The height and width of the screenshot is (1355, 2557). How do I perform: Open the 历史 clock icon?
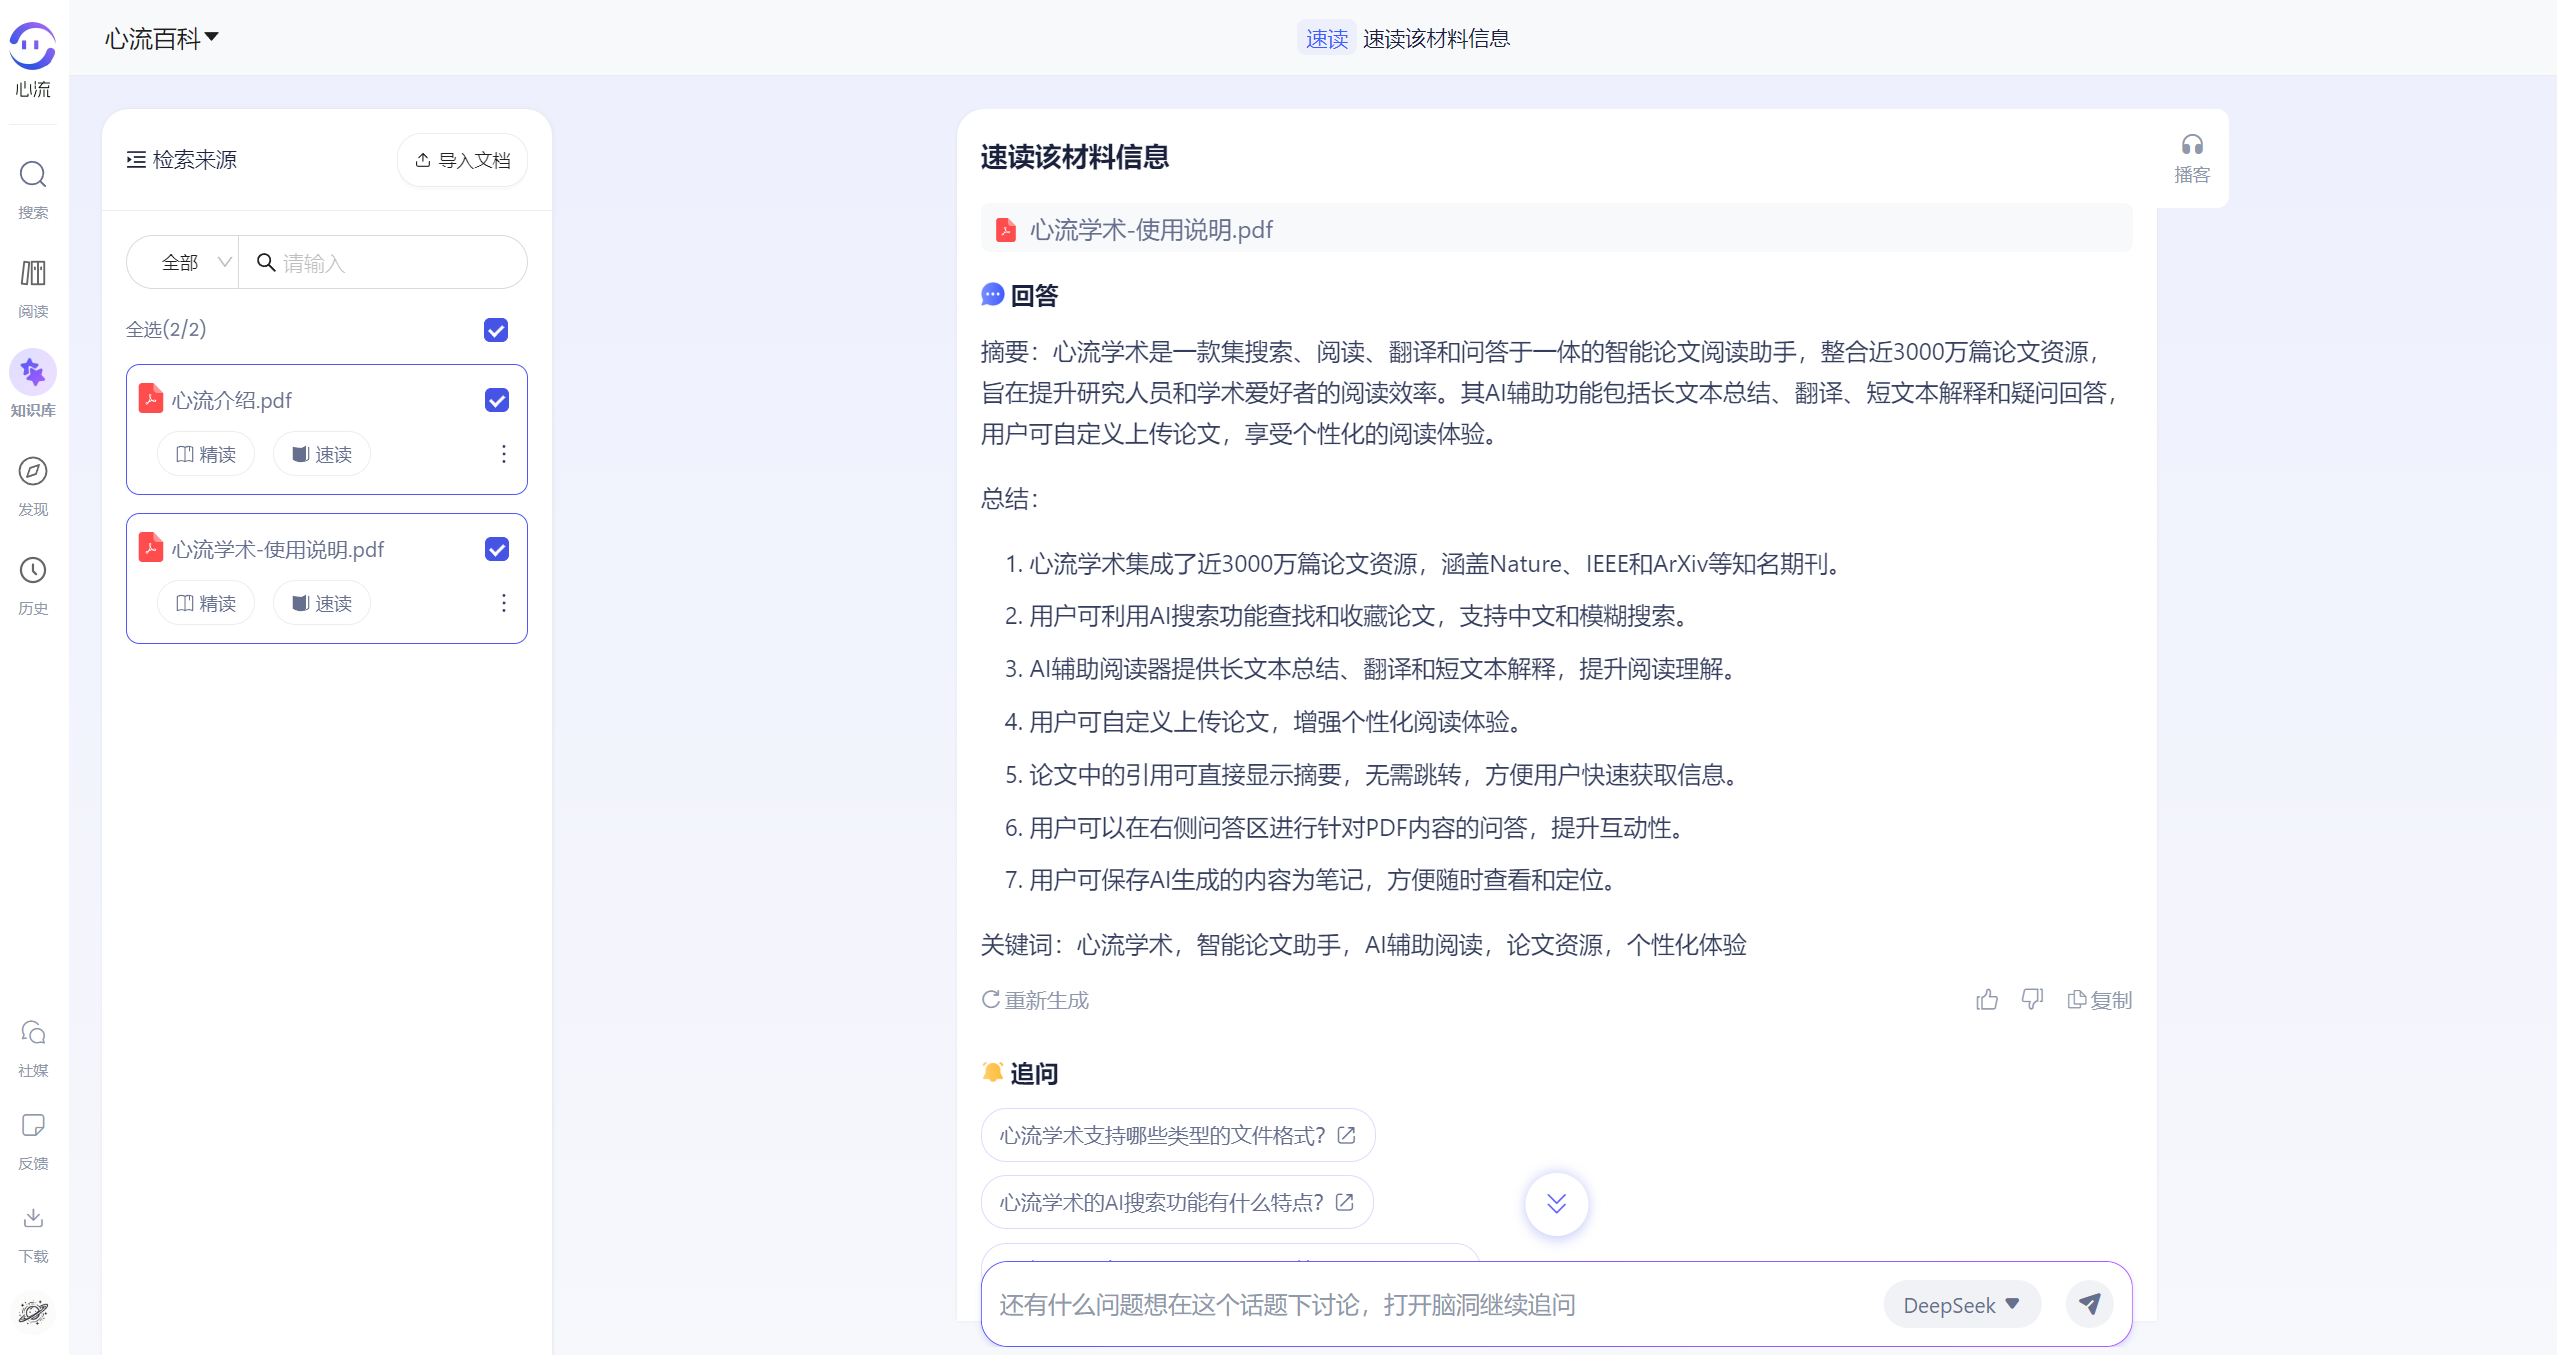[x=33, y=570]
